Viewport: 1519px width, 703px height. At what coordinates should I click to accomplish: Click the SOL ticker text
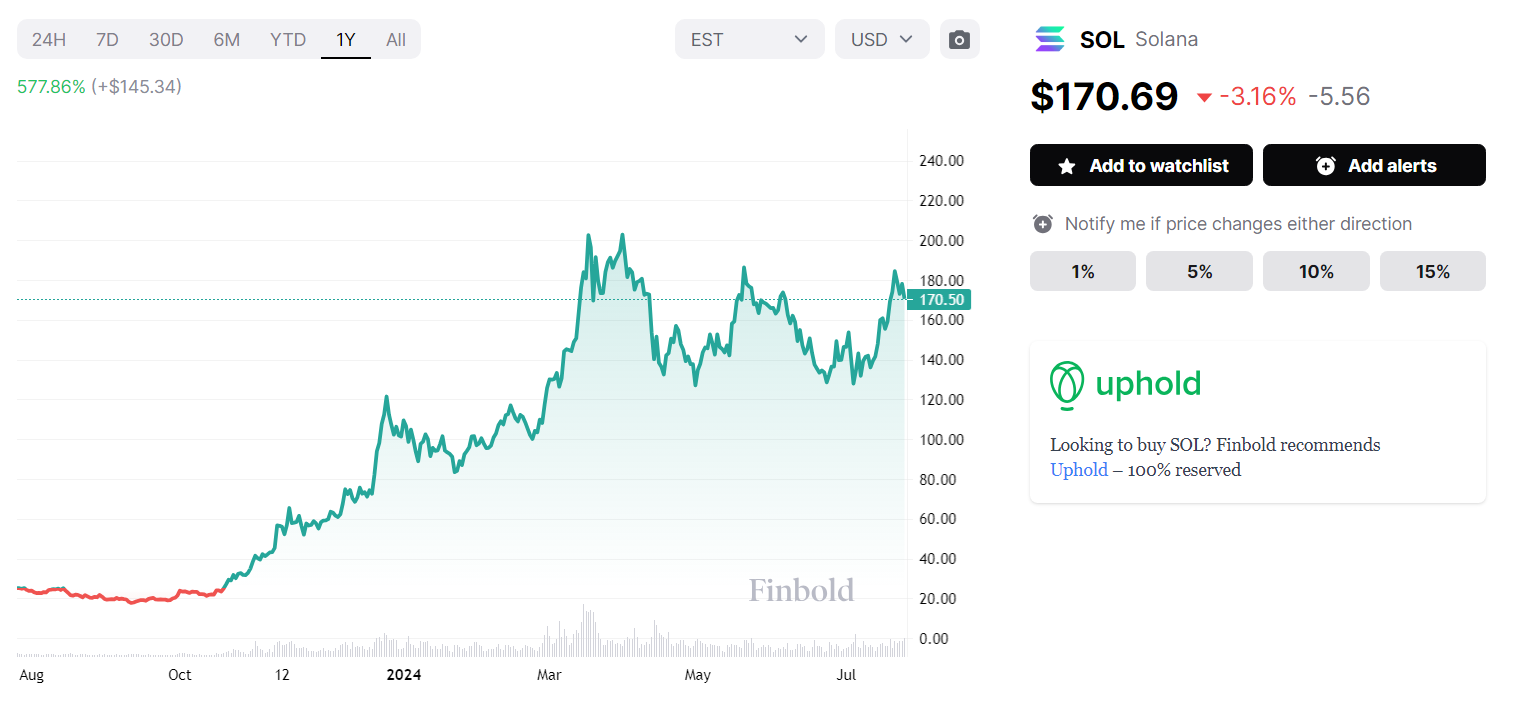click(x=1102, y=40)
